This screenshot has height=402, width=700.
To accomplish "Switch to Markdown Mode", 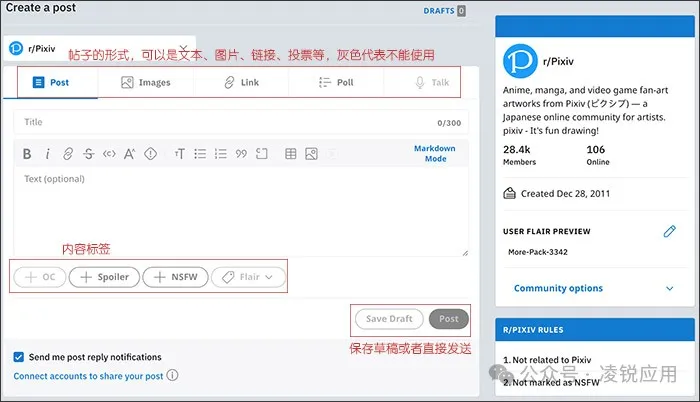I will tap(435, 153).
